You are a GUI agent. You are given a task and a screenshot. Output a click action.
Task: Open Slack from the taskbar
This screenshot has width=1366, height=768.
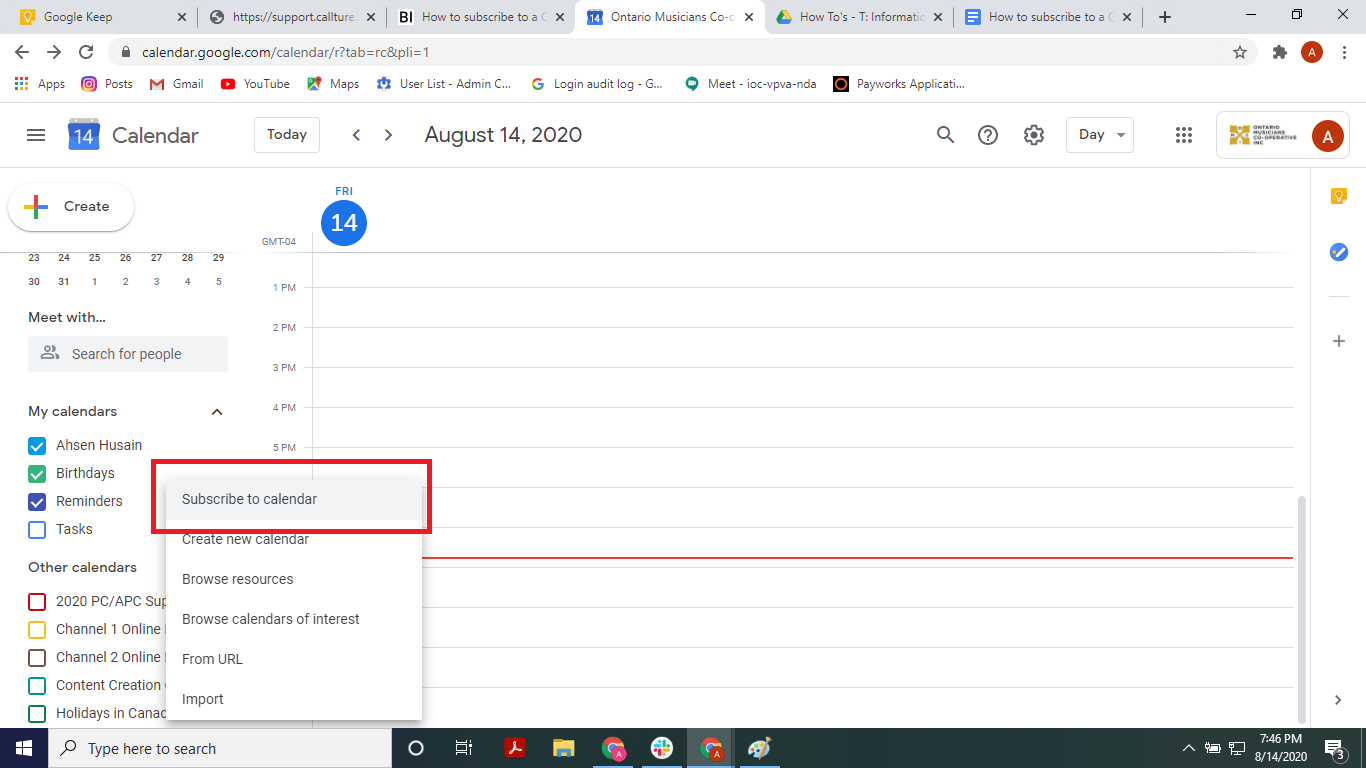click(662, 748)
